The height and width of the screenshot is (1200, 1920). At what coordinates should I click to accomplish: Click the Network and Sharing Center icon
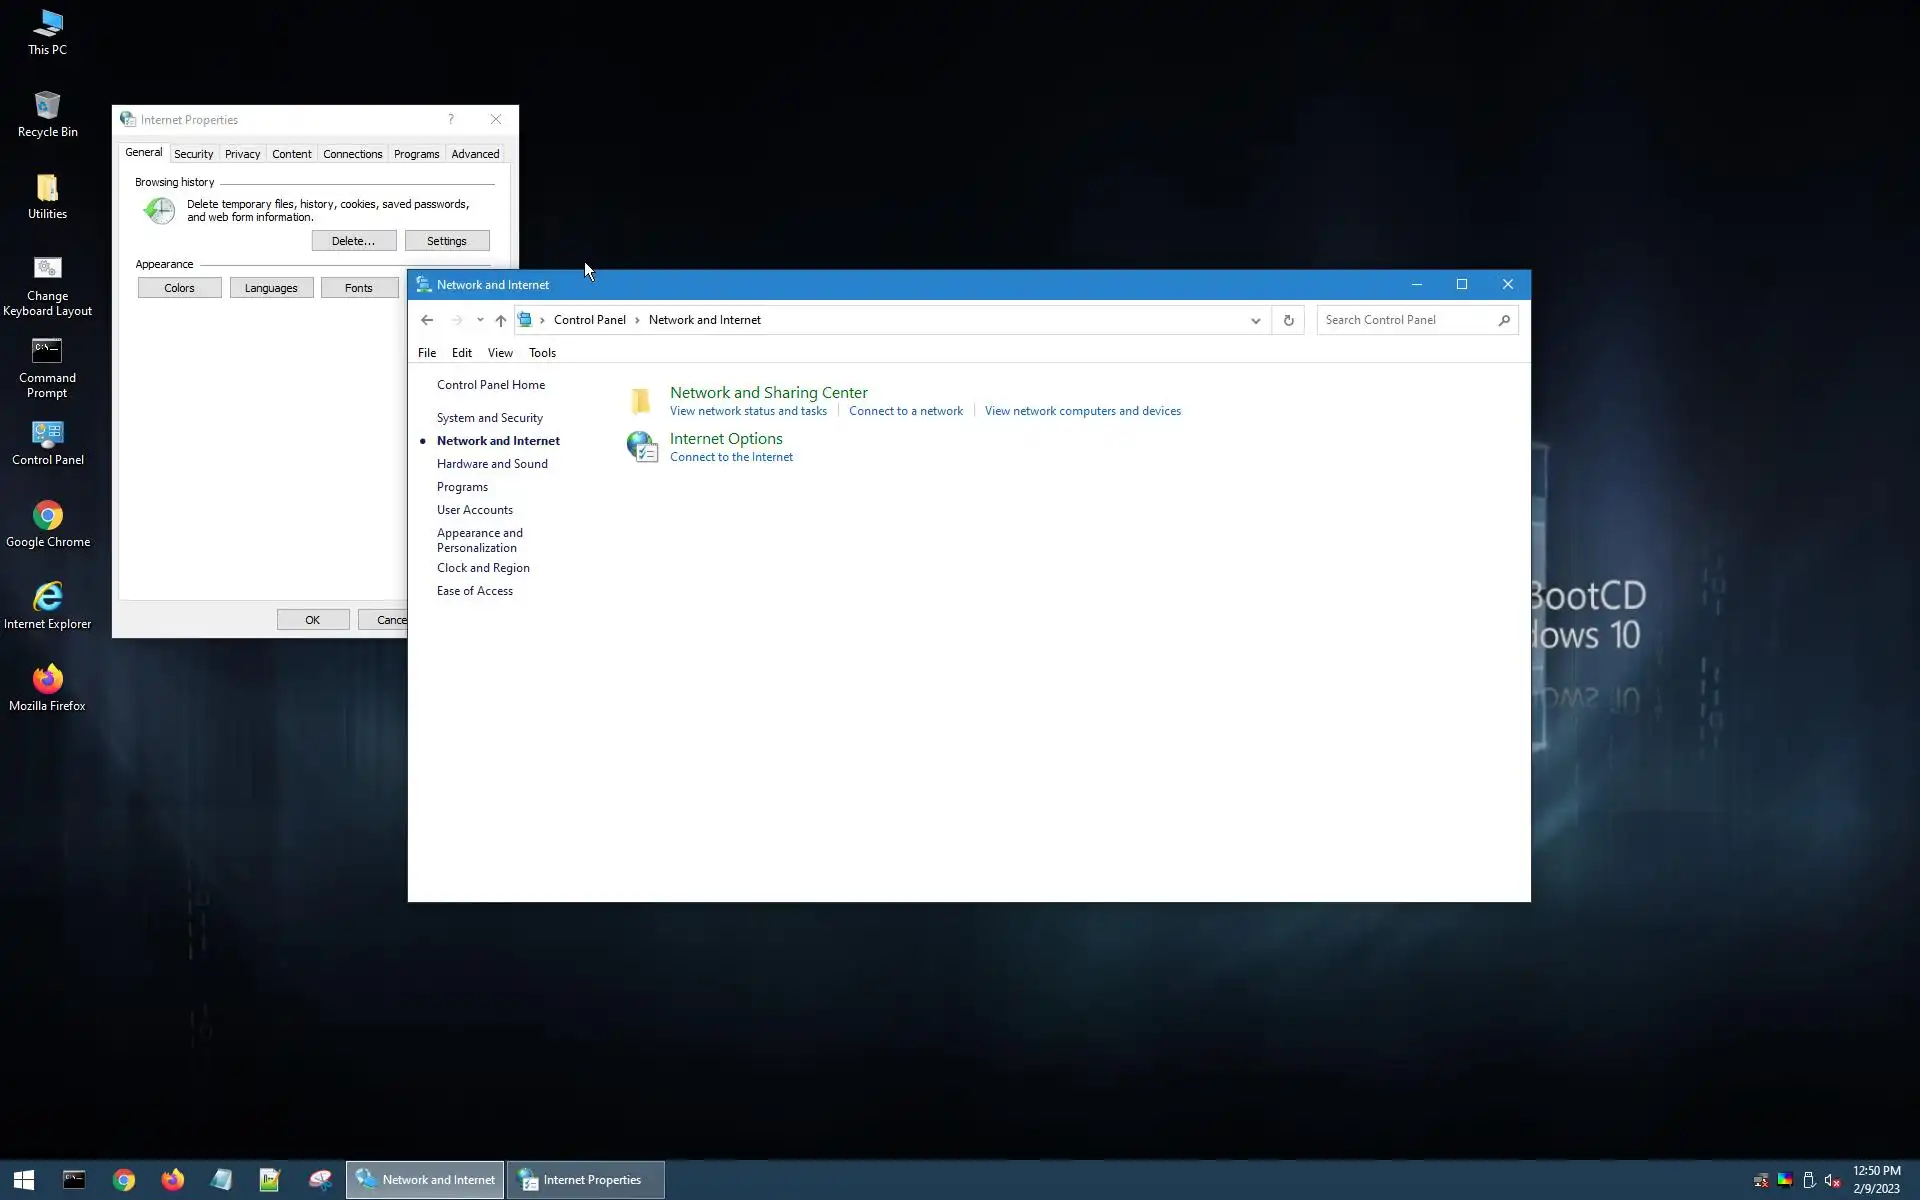tap(641, 401)
